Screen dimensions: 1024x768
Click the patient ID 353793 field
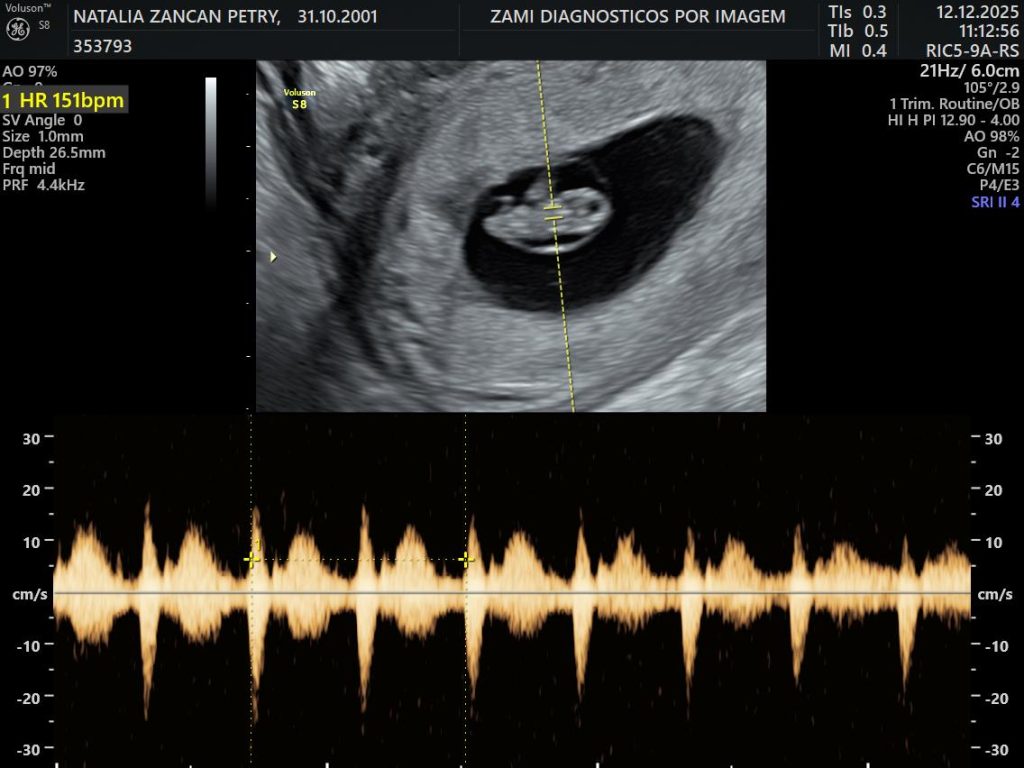tap(103, 46)
